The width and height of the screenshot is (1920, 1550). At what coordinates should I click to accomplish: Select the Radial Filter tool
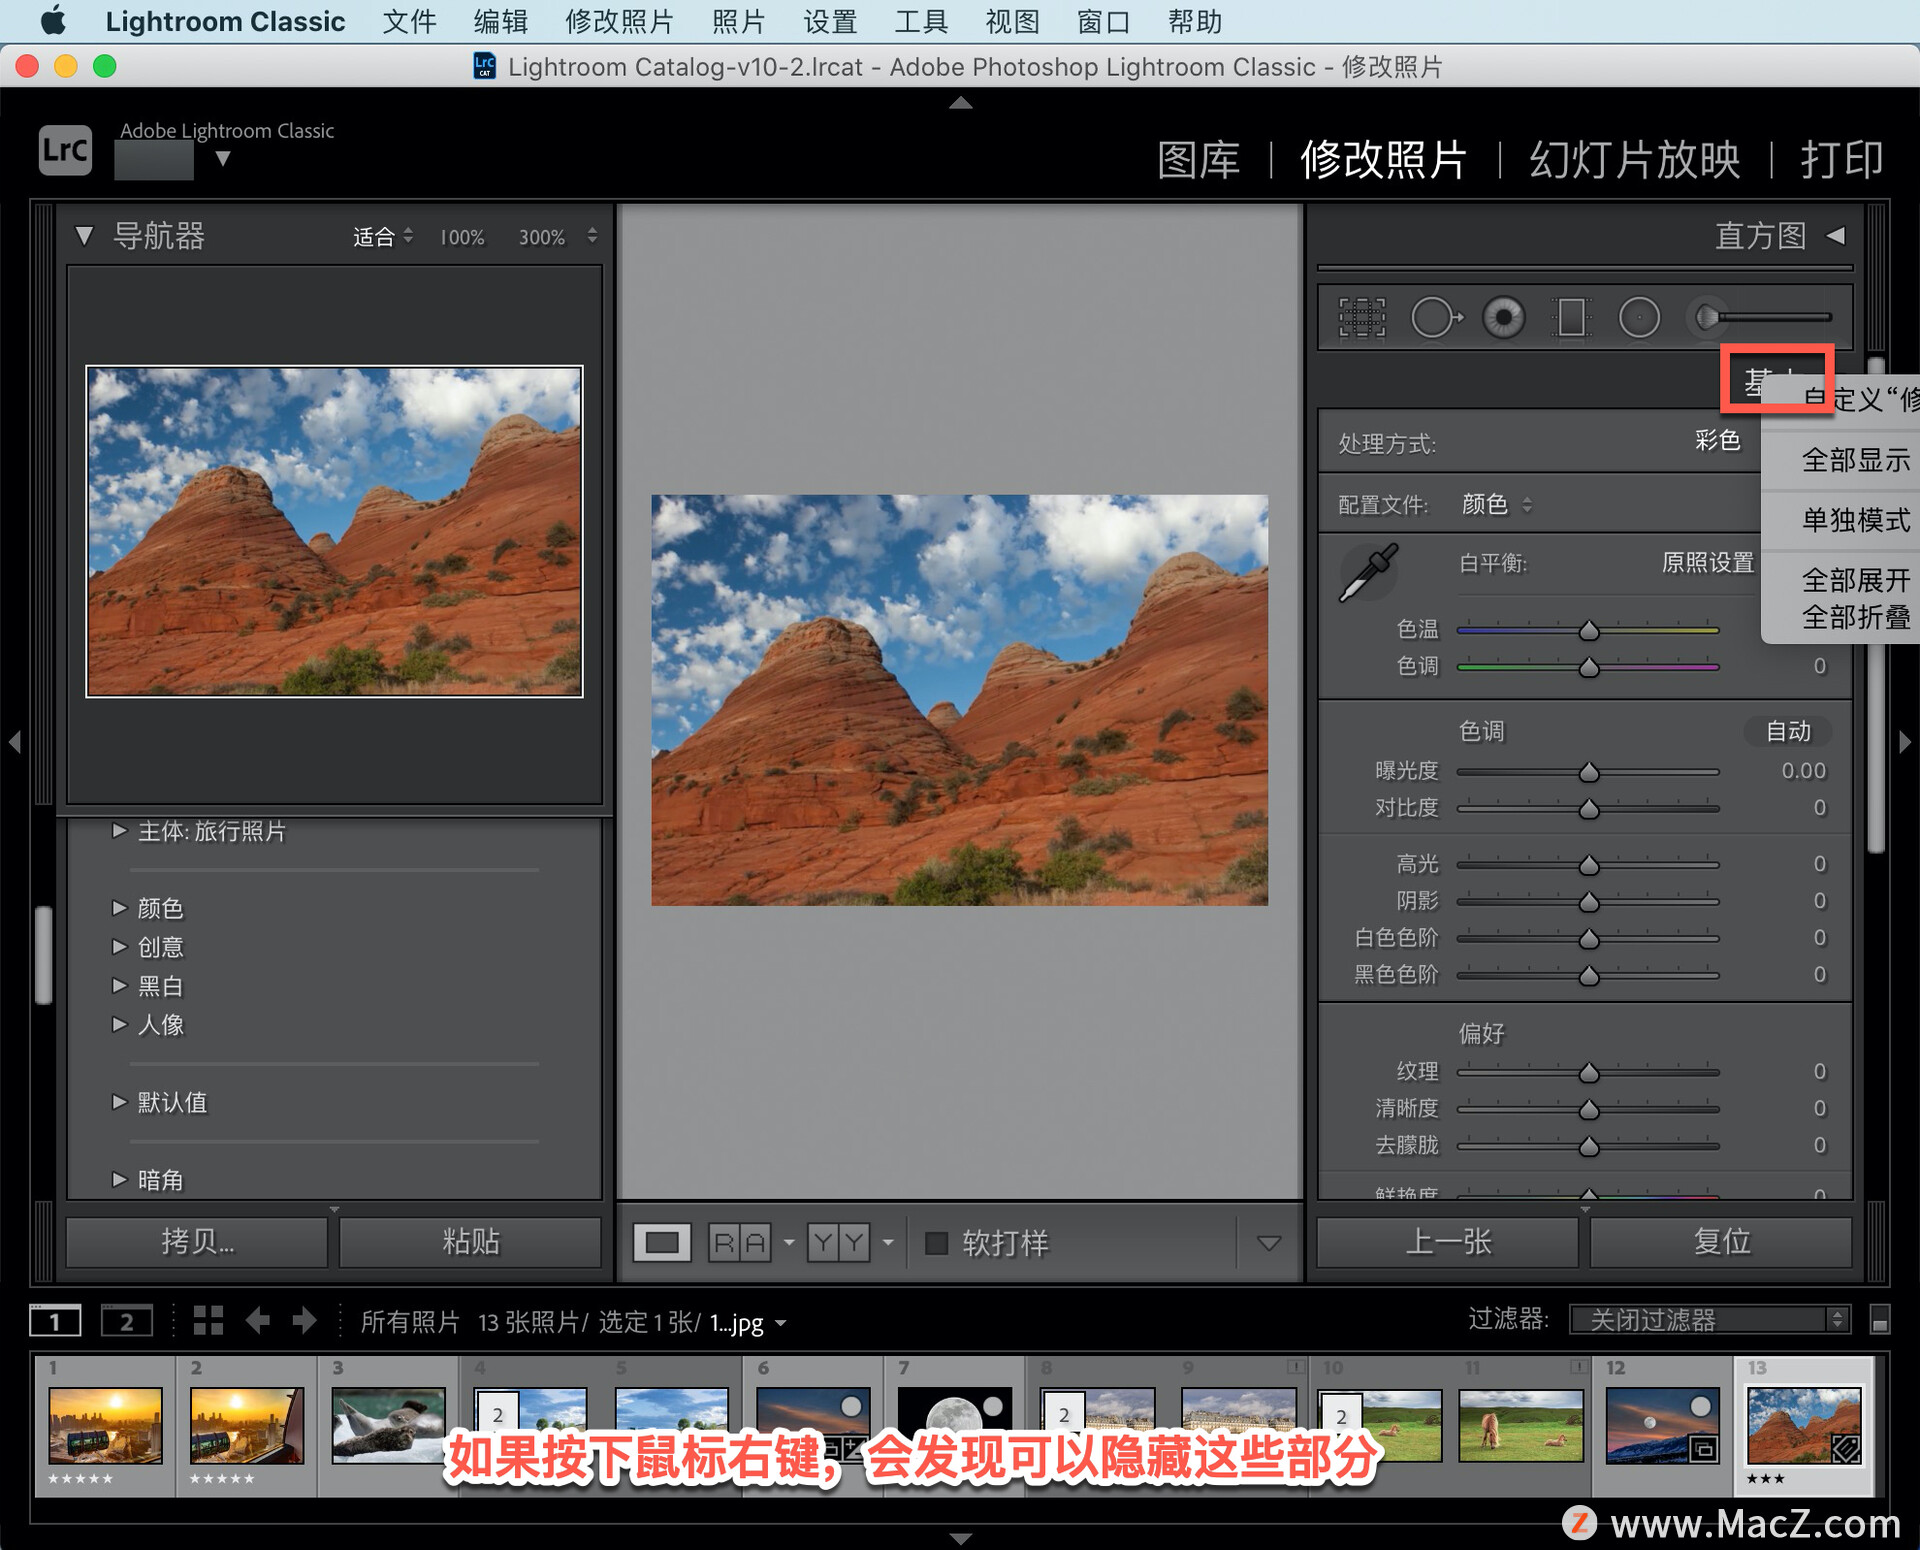click(x=1638, y=318)
